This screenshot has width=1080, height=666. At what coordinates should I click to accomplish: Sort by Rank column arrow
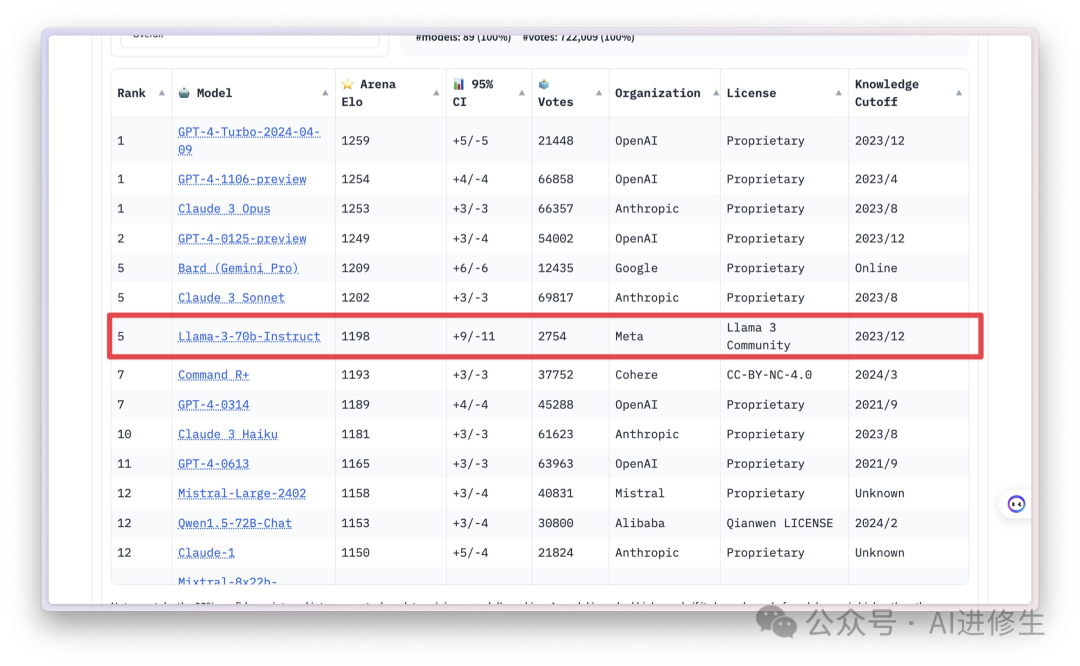[162, 93]
